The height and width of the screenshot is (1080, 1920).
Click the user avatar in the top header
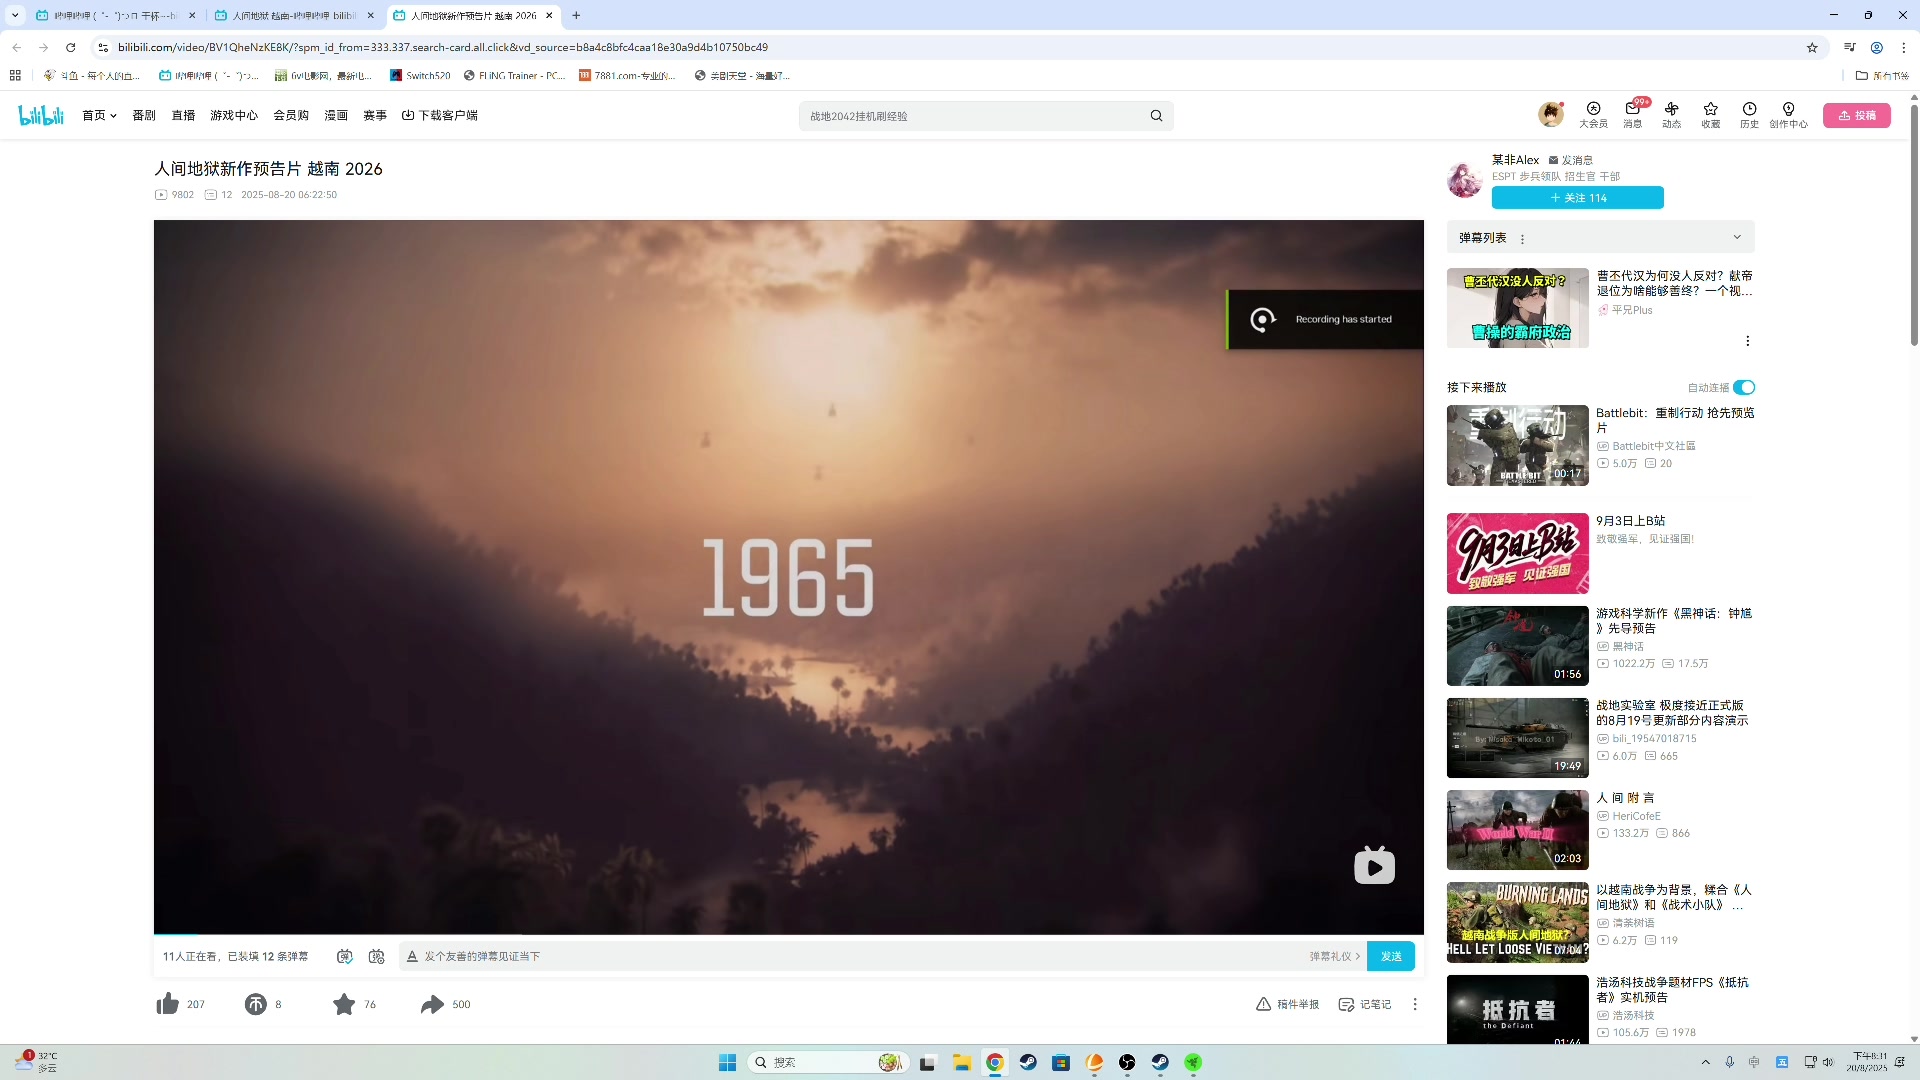1551,114
